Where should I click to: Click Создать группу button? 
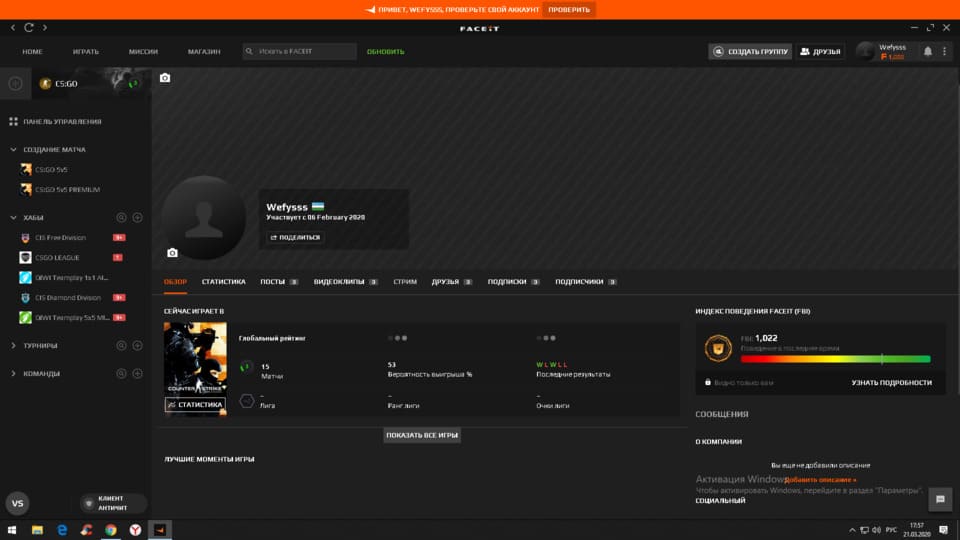(x=750, y=51)
